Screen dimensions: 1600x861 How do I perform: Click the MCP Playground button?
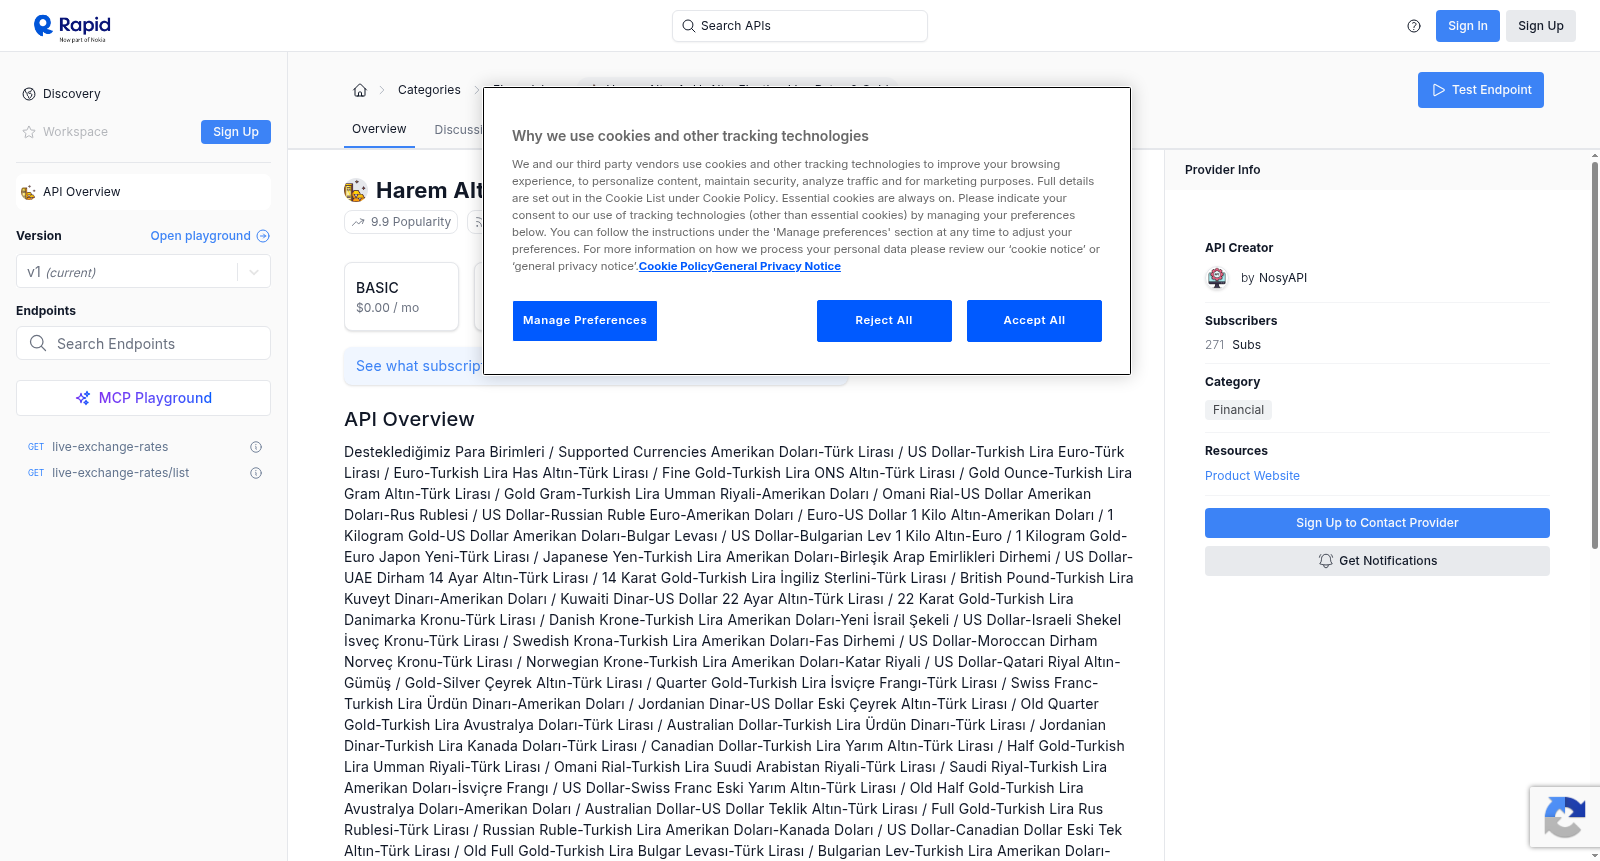point(143,398)
